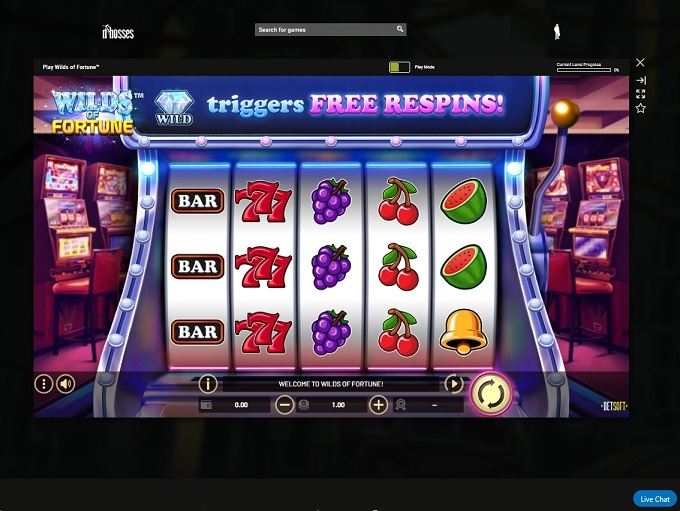This screenshot has height=511, width=680.
Task: Mute the game sound speaker icon
Action: [x=66, y=384]
